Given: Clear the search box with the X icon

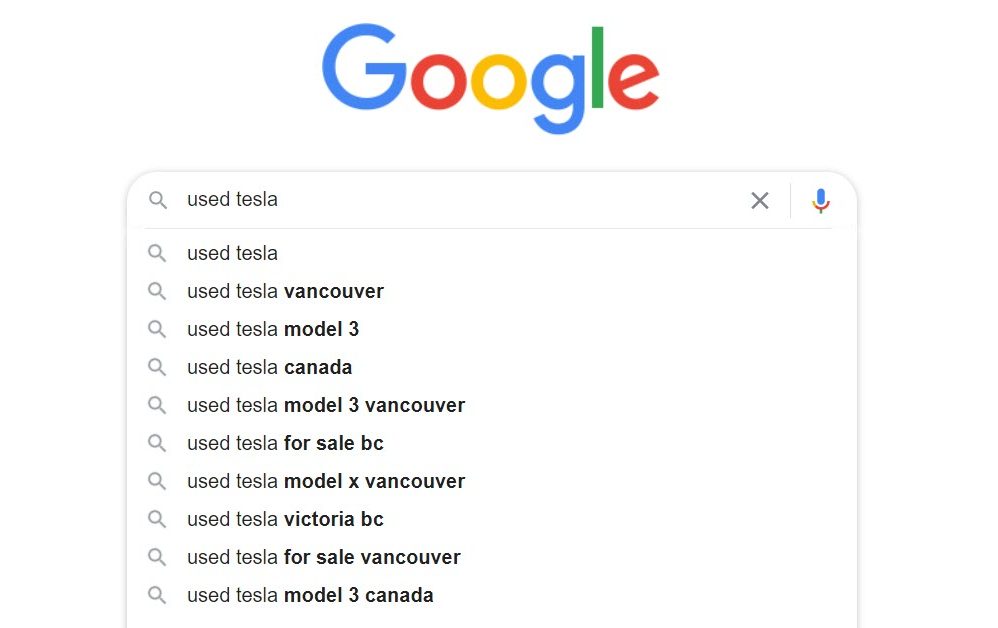Looking at the screenshot, I should point(759,200).
